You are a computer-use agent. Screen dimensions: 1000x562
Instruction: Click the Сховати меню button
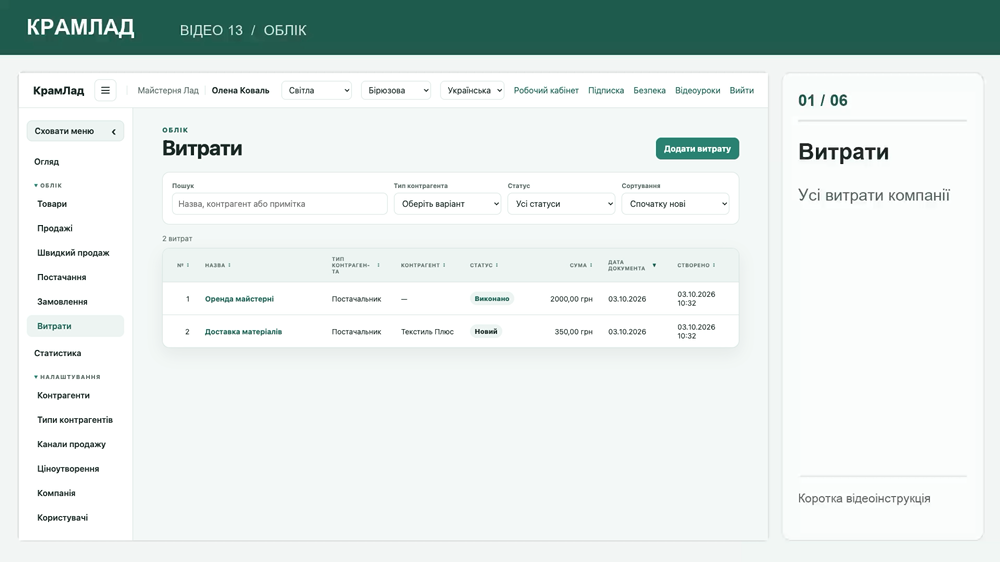[x=75, y=131]
